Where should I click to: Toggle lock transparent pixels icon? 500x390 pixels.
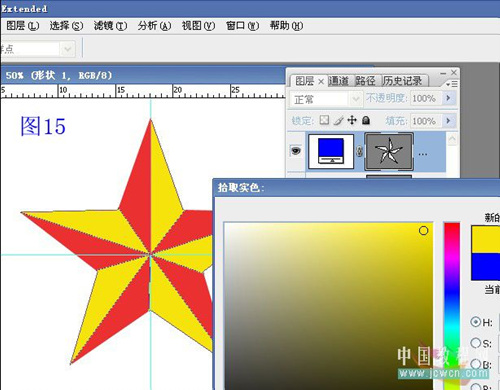[x=324, y=120]
